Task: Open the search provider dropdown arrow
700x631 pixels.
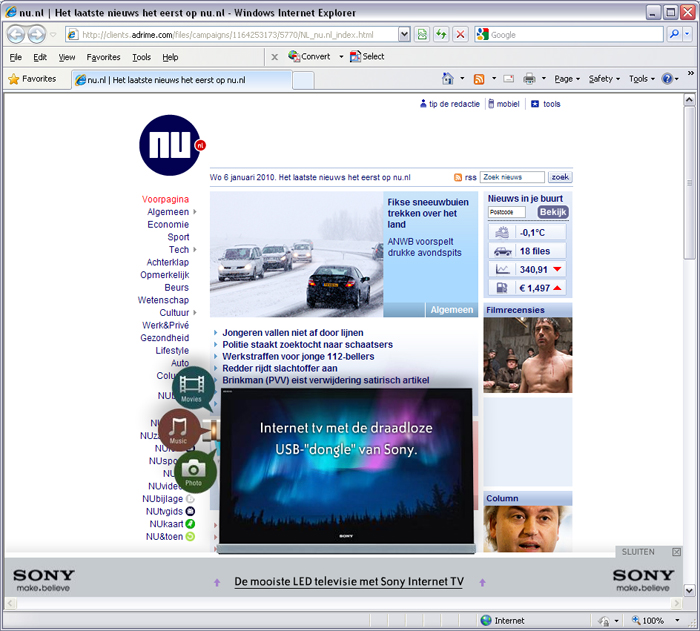Action: [687, 34]
